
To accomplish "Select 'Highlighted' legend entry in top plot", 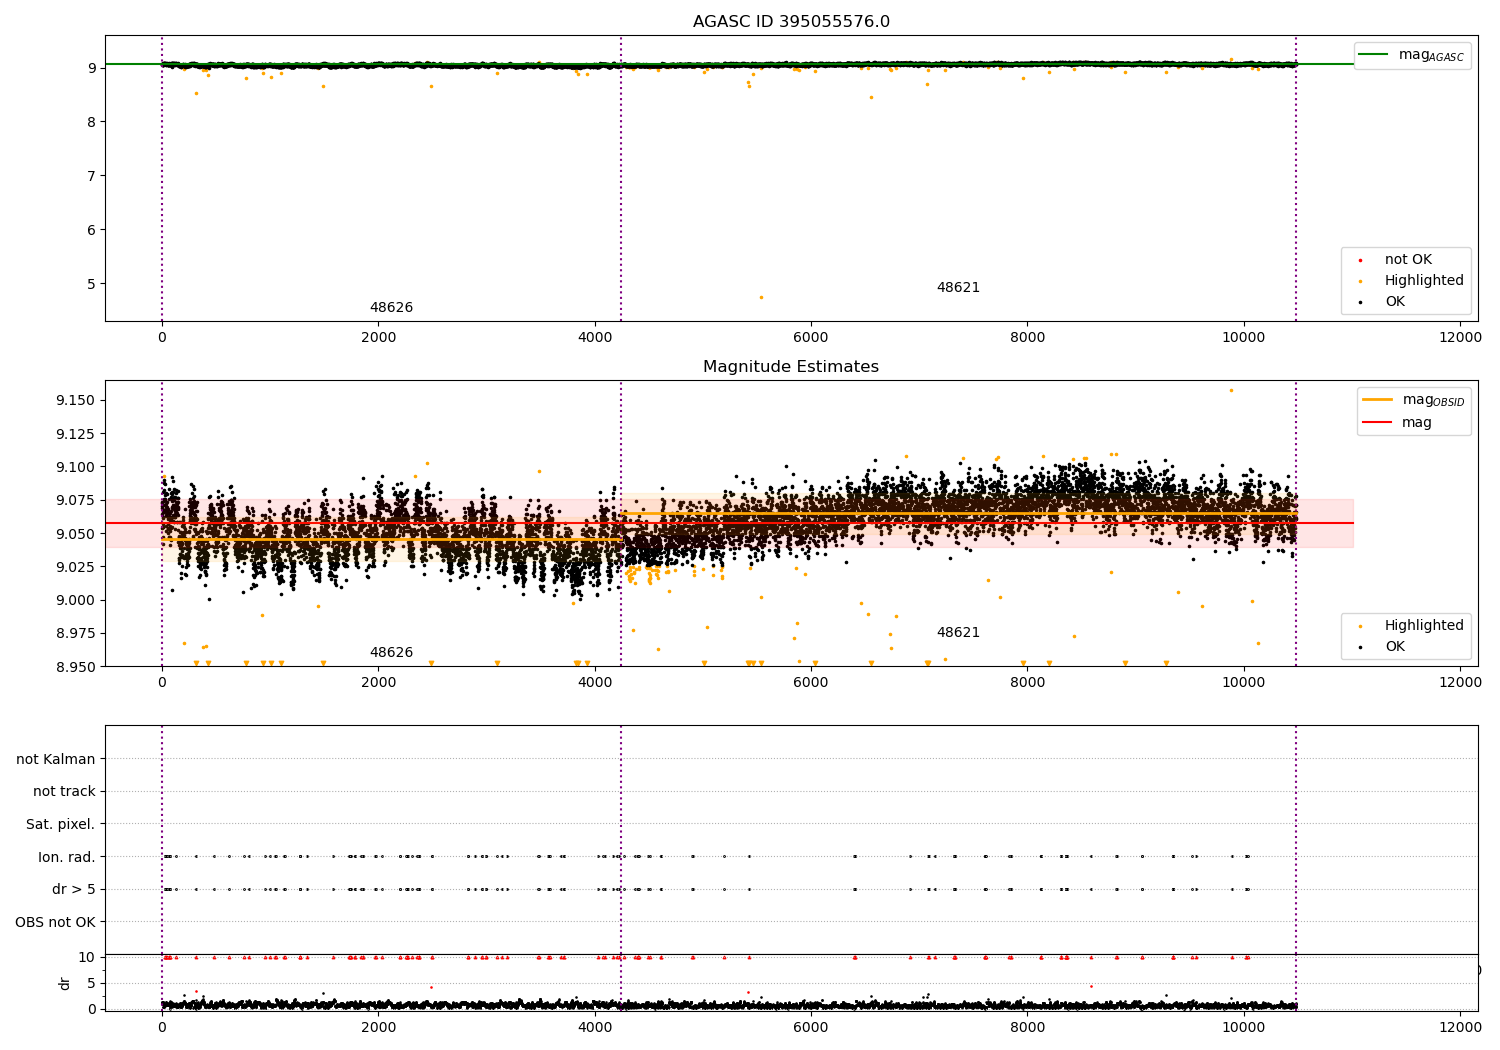I will [1424, 280].
